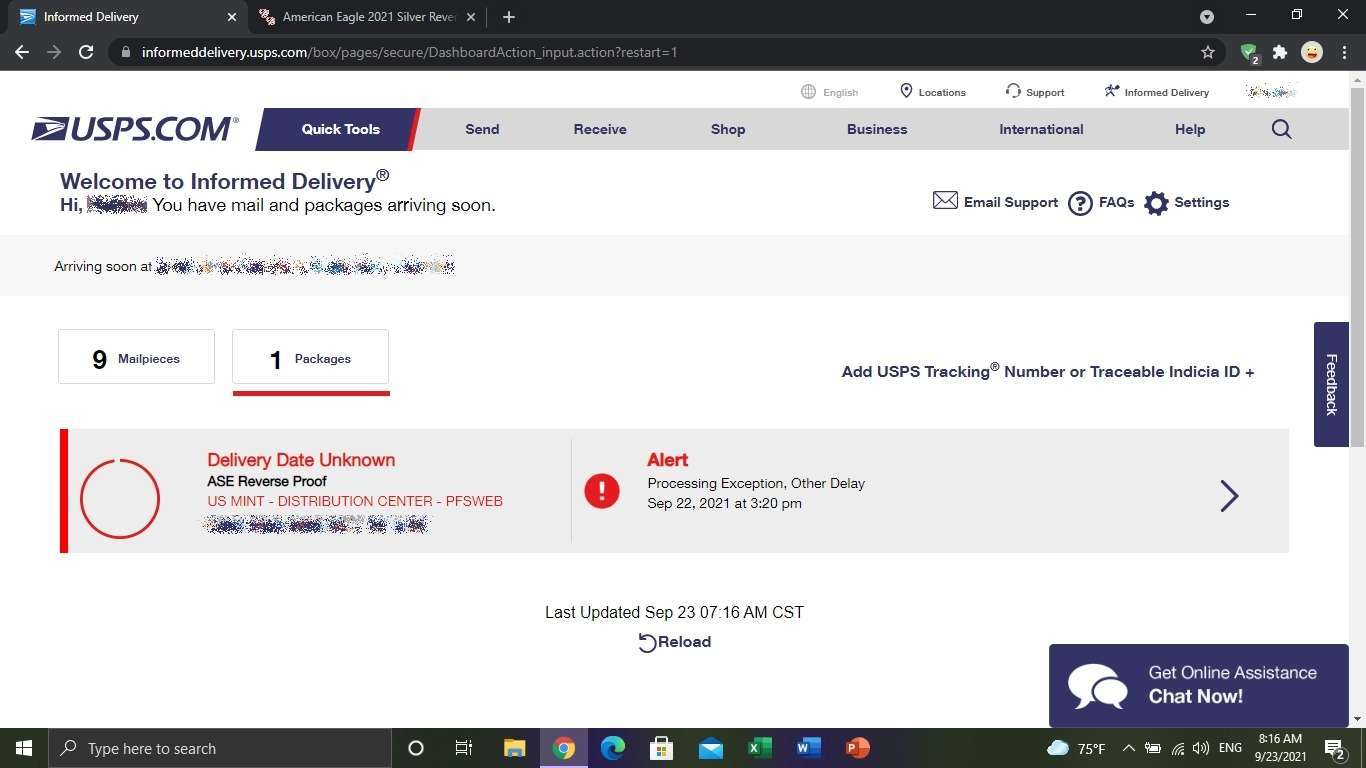Open the Chrome tab search dropdown
The height and width of the screenshot is (768, 1366).
(1207, 17)
